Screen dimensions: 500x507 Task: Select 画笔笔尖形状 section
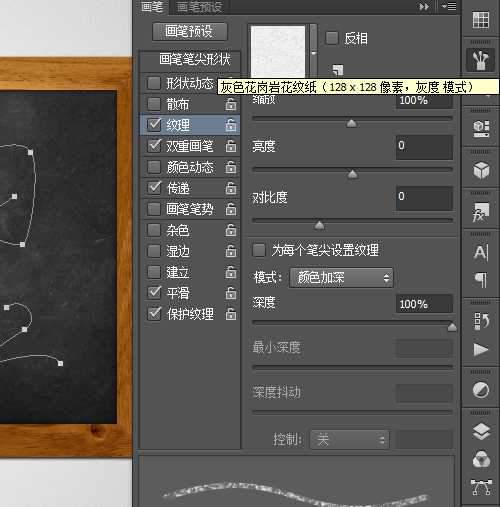pyautogui.click(x=194, y=60)
